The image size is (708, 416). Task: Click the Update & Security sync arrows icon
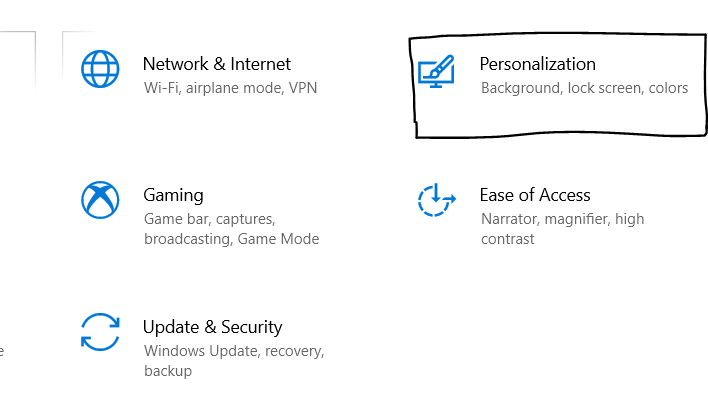click(x=100, y=332)
